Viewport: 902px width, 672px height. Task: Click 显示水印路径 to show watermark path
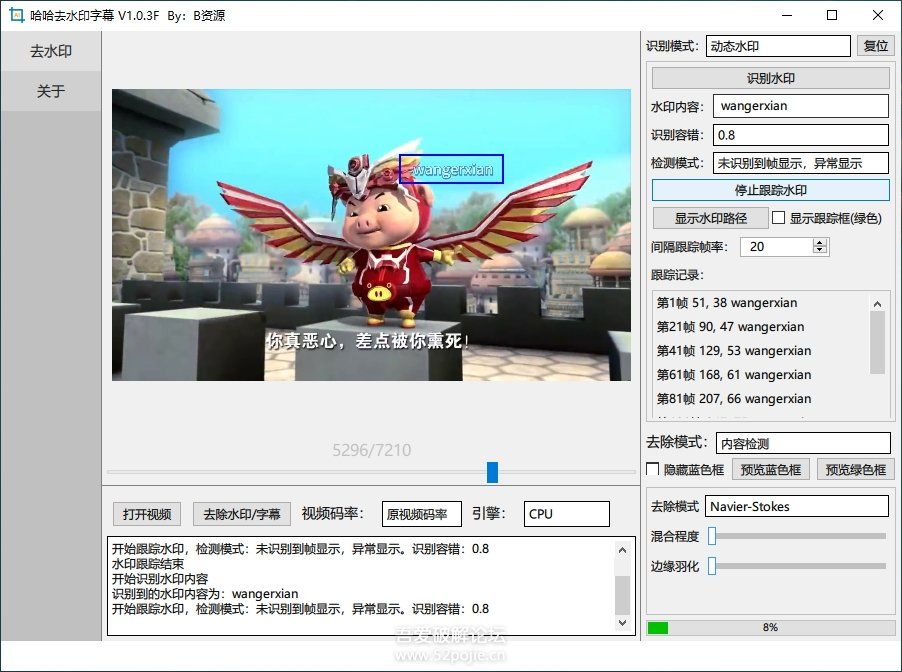(710, 218)
